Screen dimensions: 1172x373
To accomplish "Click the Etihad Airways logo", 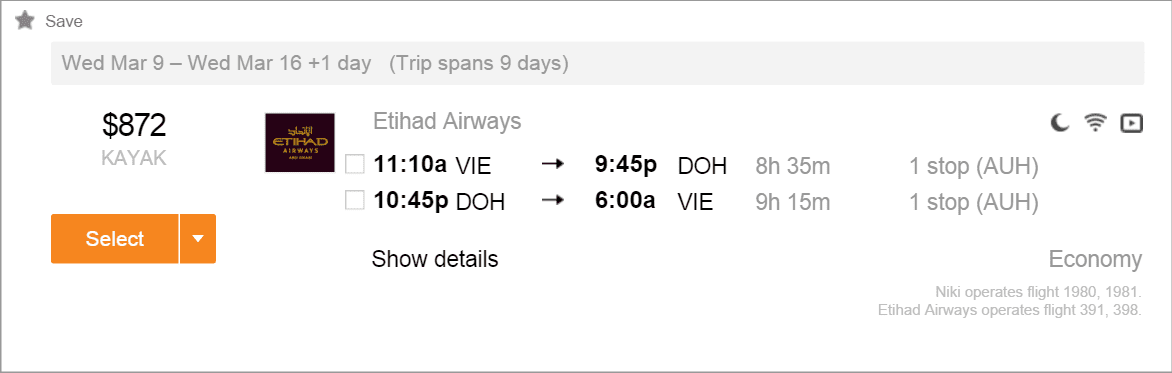I will click(300, 142).
